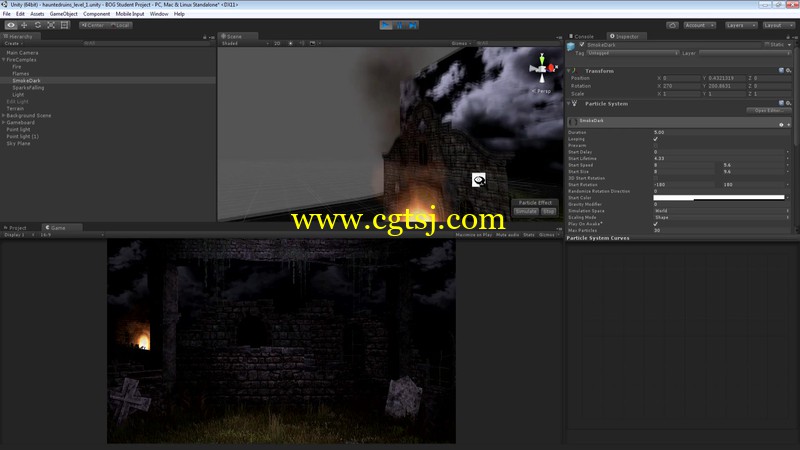Toggle SmokeDark active checkbox
Image resolution: width=800 pixels, height=450 pixels.
tap(582, 44)
